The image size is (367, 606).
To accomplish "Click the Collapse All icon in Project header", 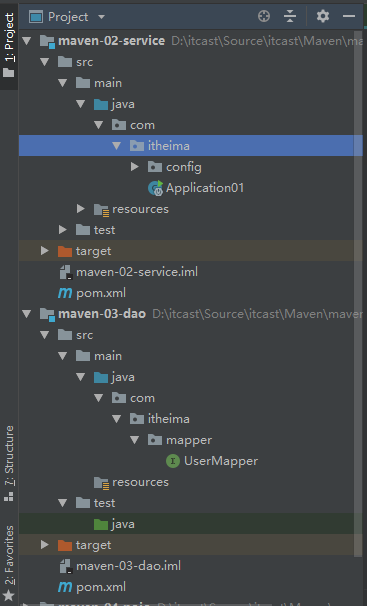I will [x=290, y=16].
